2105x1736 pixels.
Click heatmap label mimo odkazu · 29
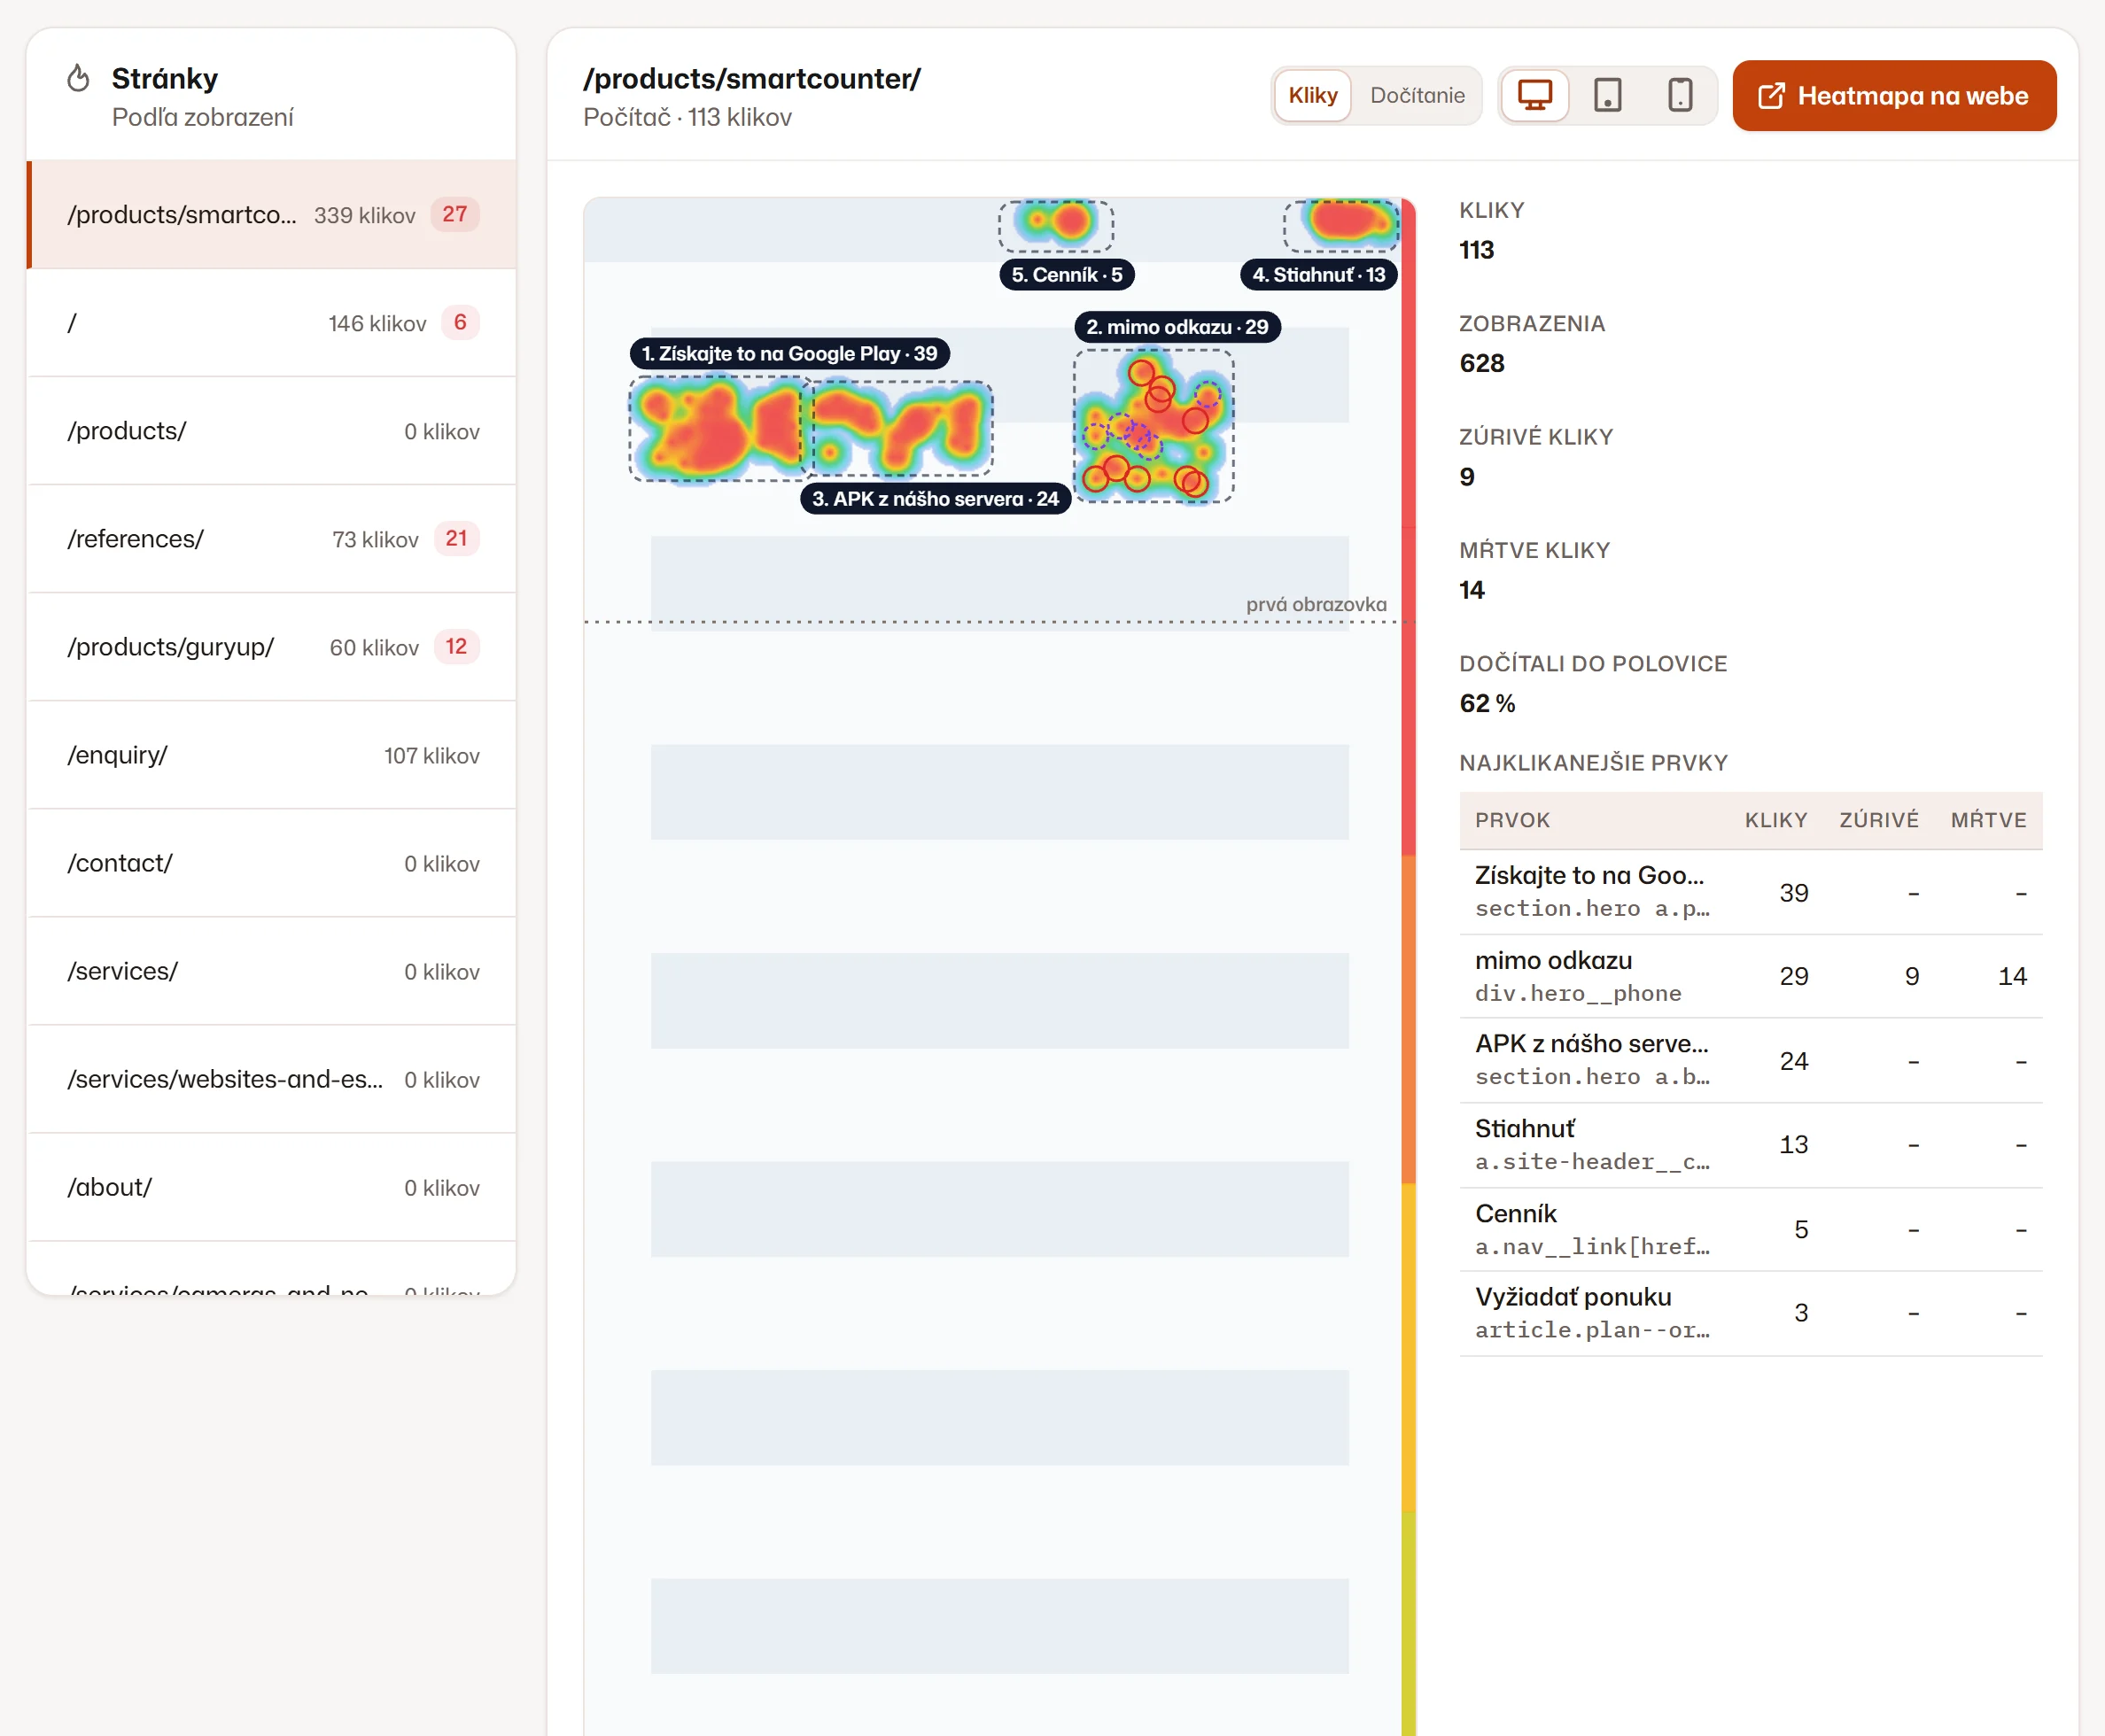[x=1177, y=327]
